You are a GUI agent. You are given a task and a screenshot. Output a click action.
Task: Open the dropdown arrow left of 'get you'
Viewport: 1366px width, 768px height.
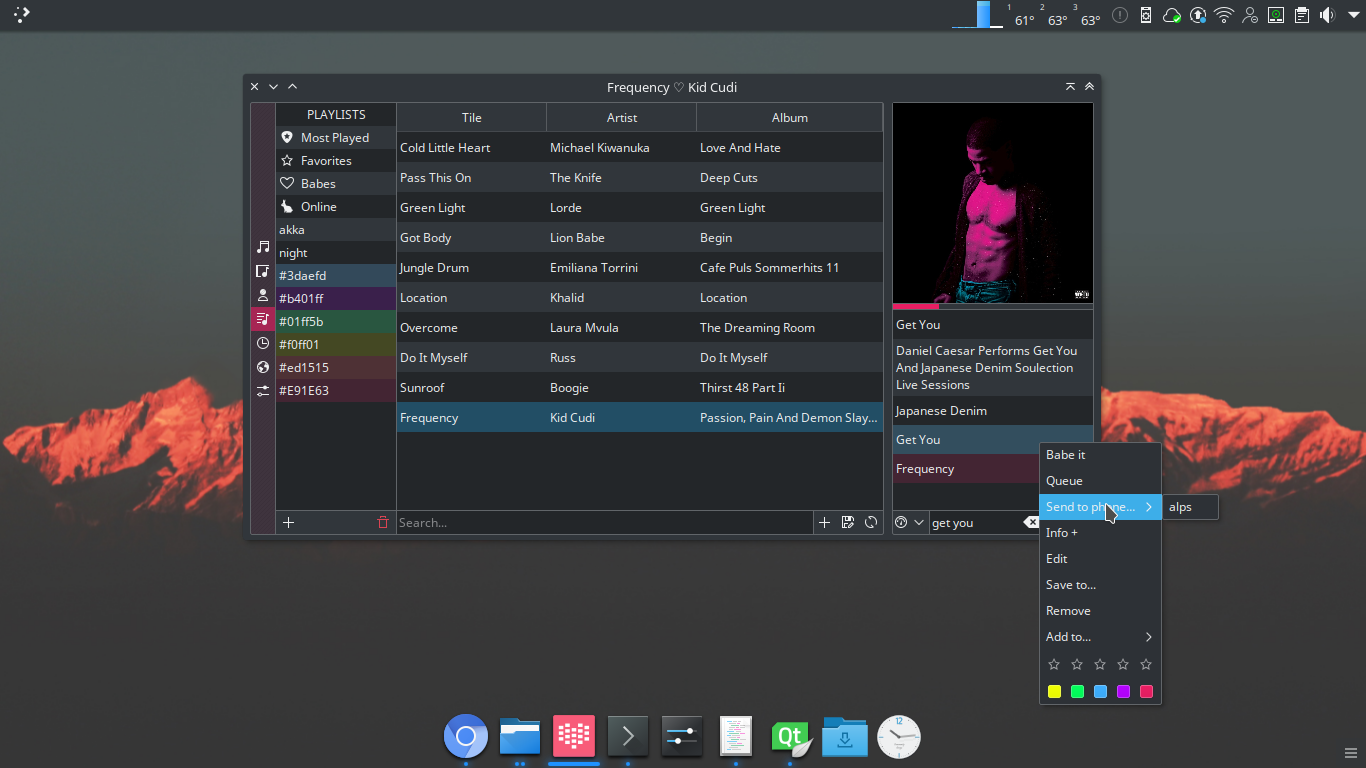click(x=919, y=522)
